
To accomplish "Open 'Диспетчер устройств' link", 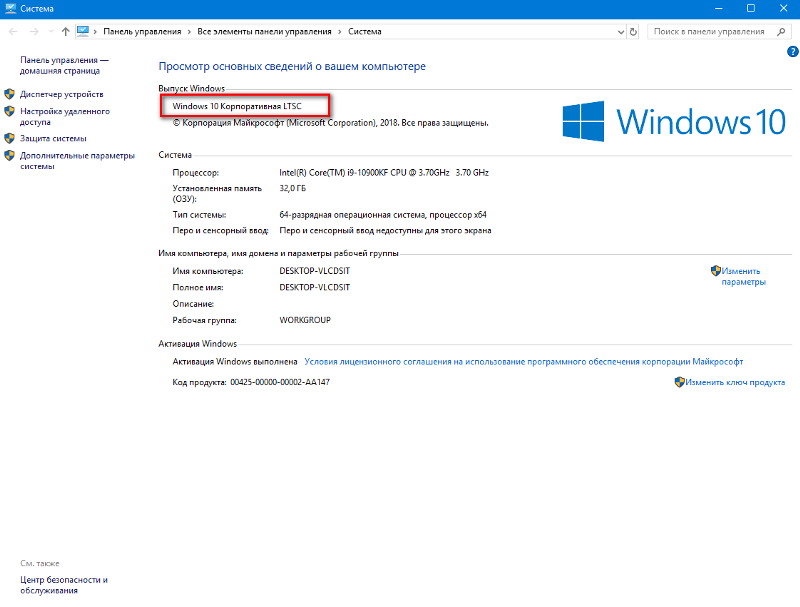I will (x=62, y=94).
